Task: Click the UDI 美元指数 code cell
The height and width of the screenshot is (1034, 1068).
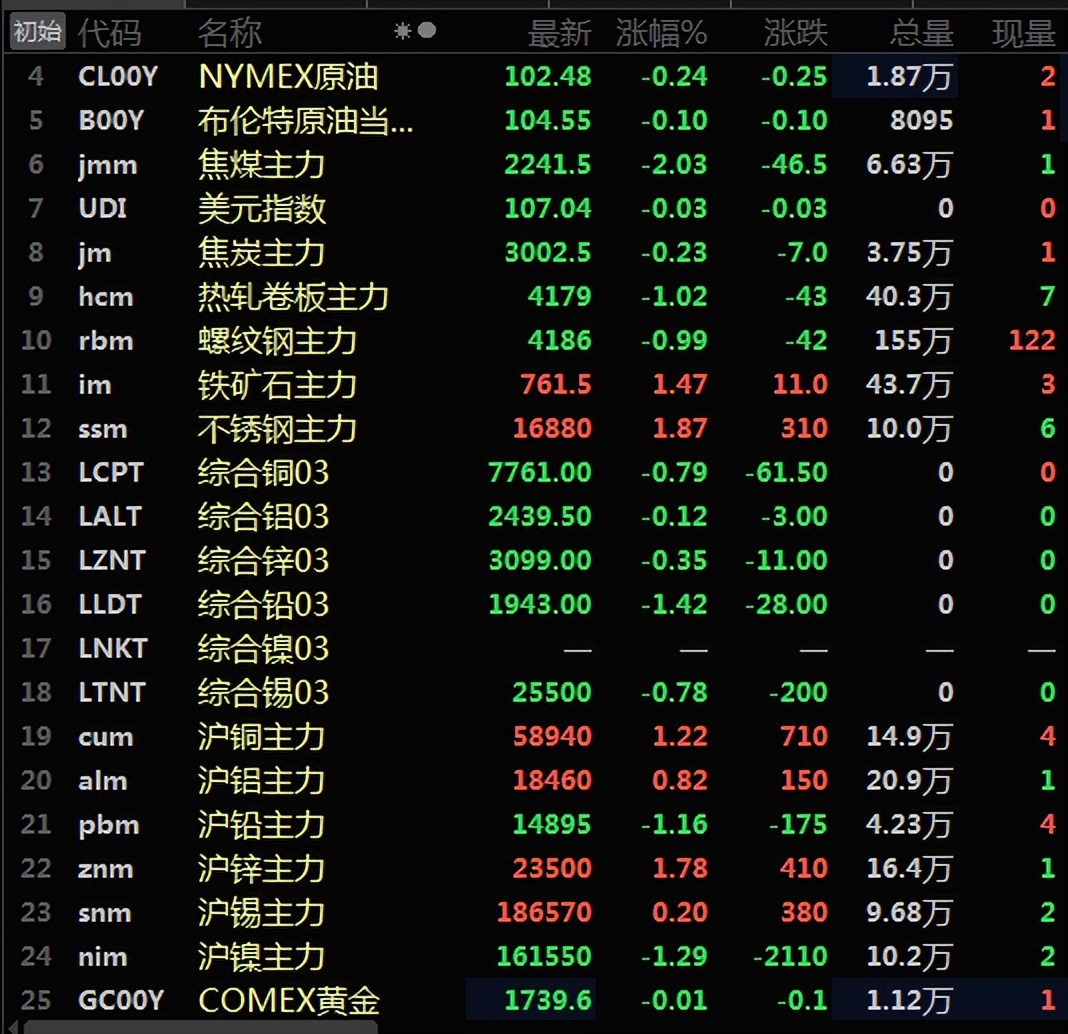Action: pos(102,209)
